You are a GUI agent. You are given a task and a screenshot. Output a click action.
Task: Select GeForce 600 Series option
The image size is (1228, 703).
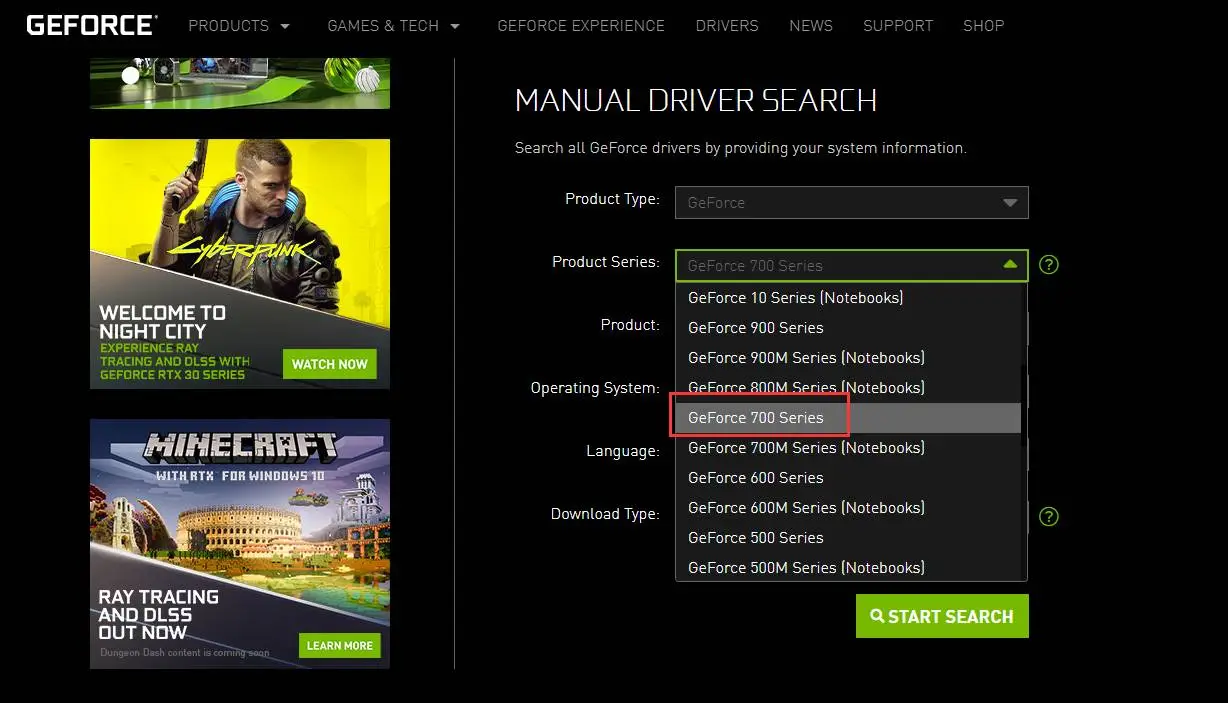[x=848, y=477]
